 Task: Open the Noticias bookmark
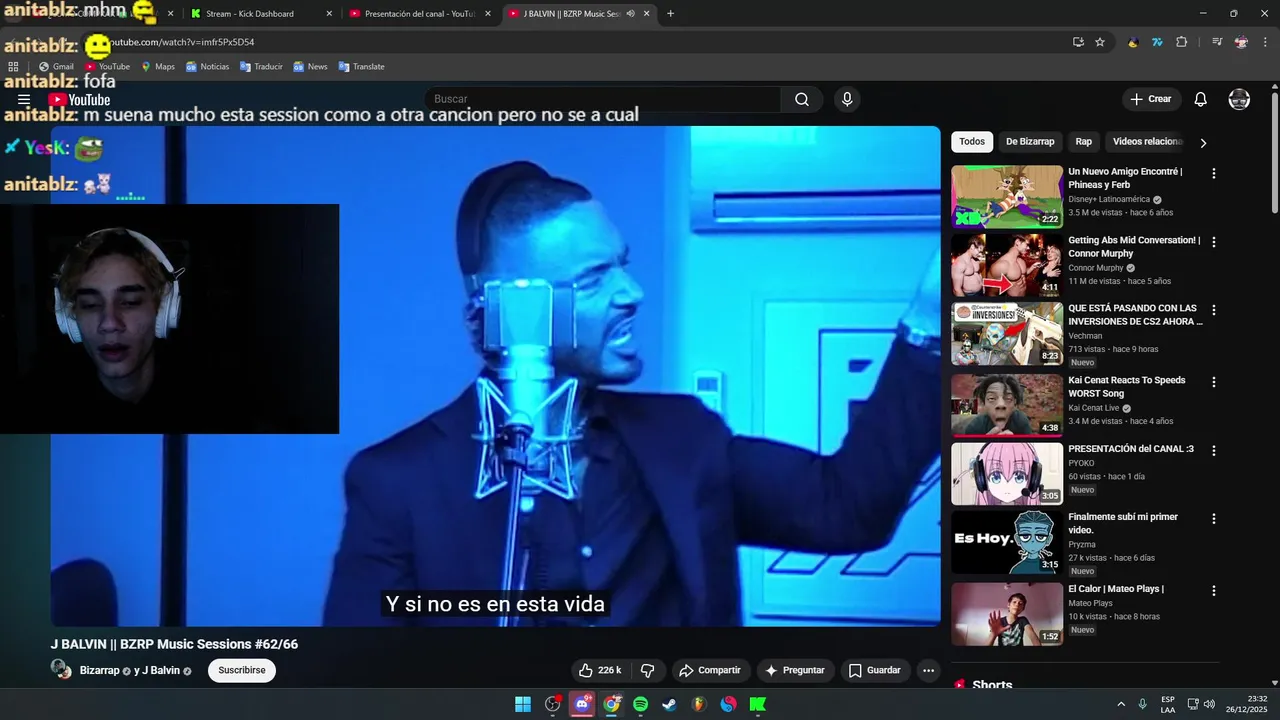(x=207, y=67)
